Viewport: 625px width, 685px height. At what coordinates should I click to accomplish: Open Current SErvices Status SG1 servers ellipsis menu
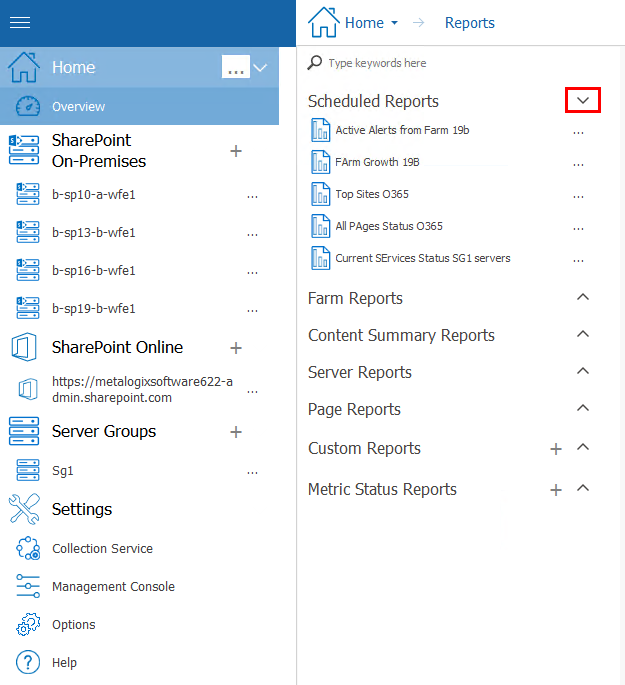(x=578, y=260)
